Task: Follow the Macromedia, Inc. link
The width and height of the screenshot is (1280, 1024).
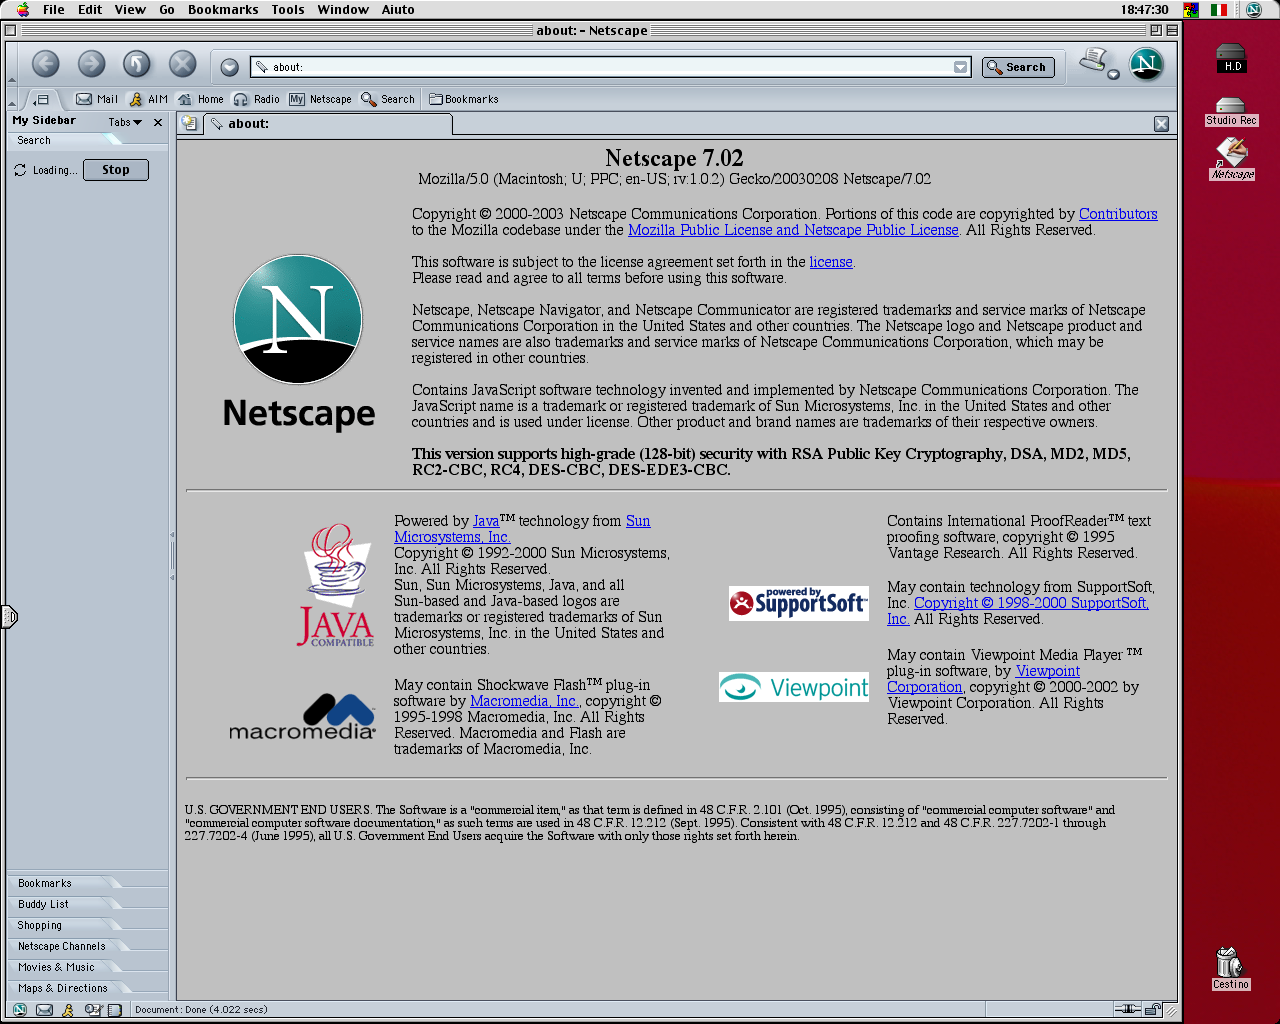Action: 524,701
